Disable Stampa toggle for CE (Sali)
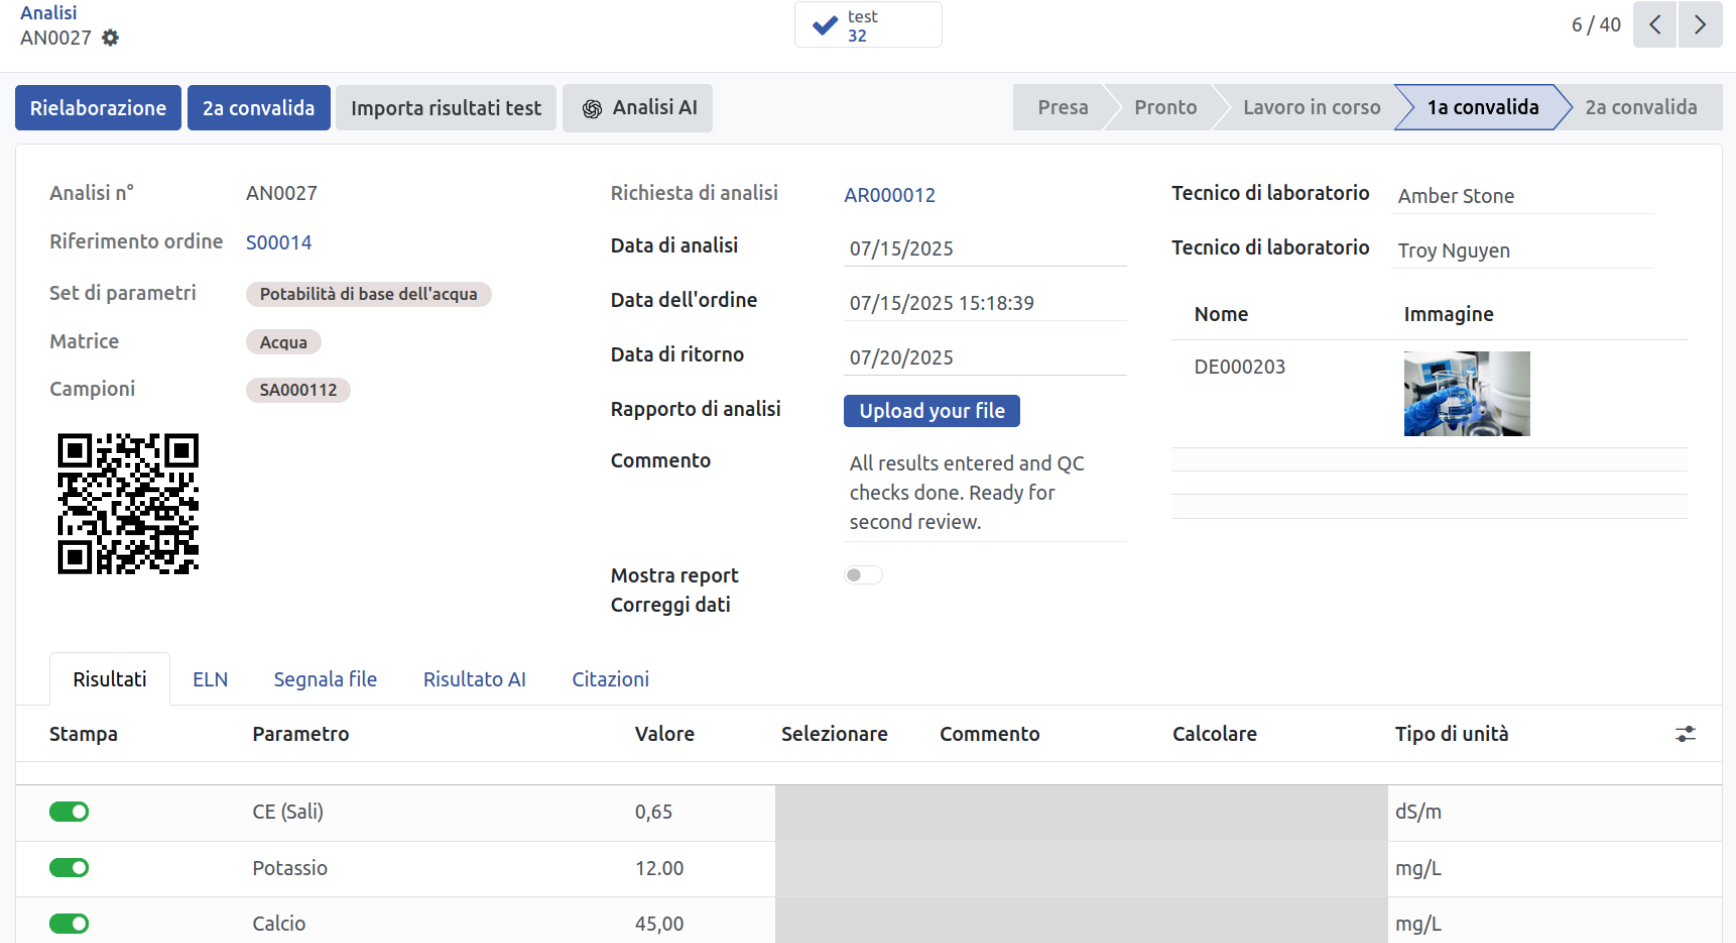 (69, 812)
